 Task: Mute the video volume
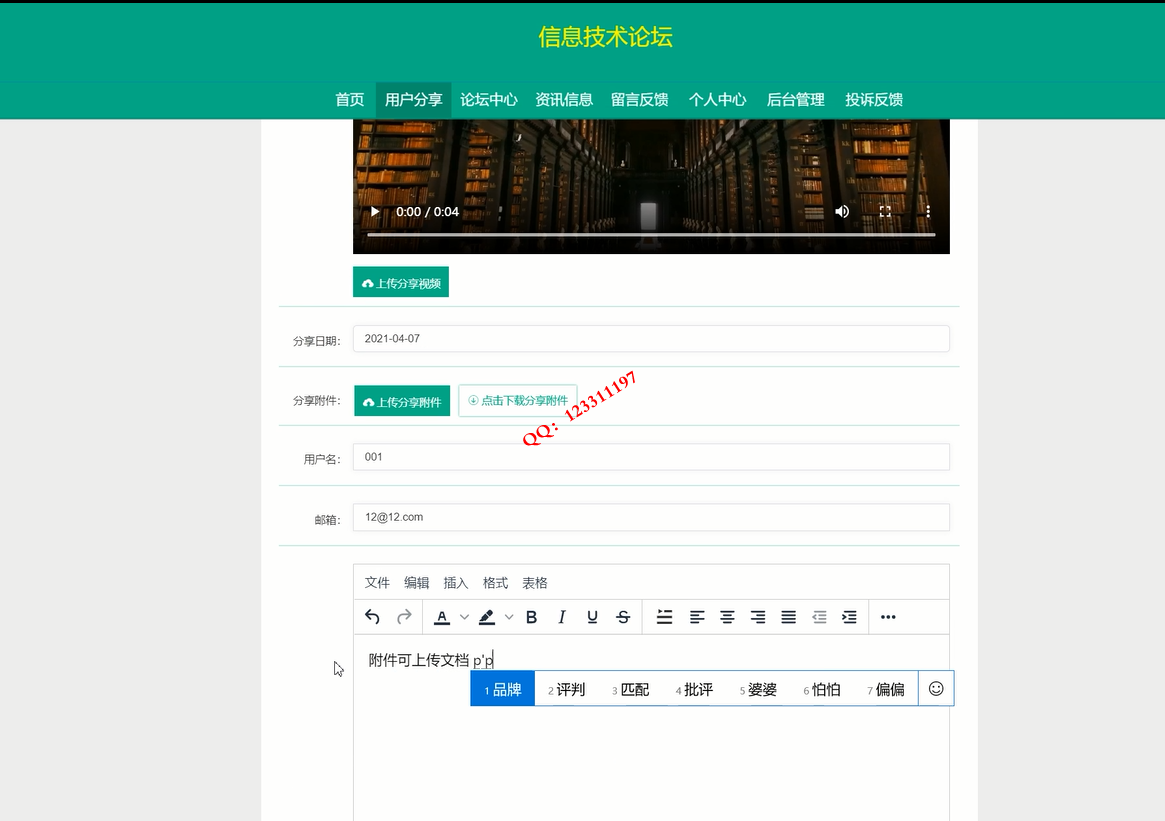pos(842,212)
